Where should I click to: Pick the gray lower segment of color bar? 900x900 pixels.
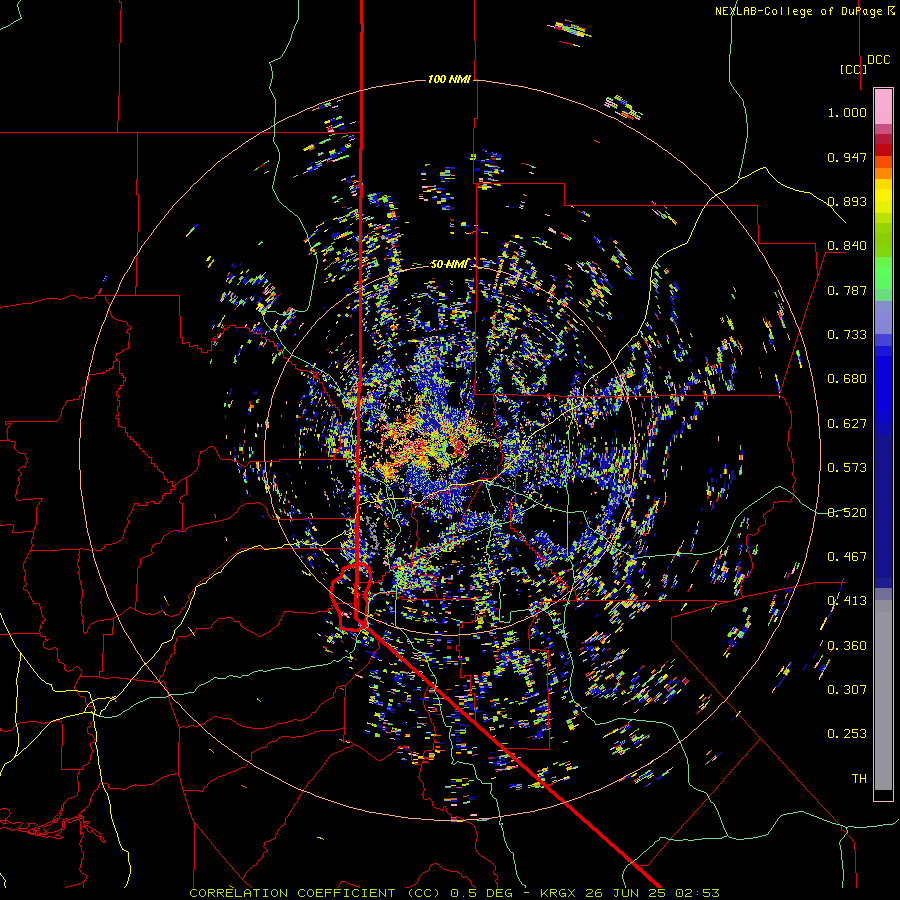pos(883,695)
